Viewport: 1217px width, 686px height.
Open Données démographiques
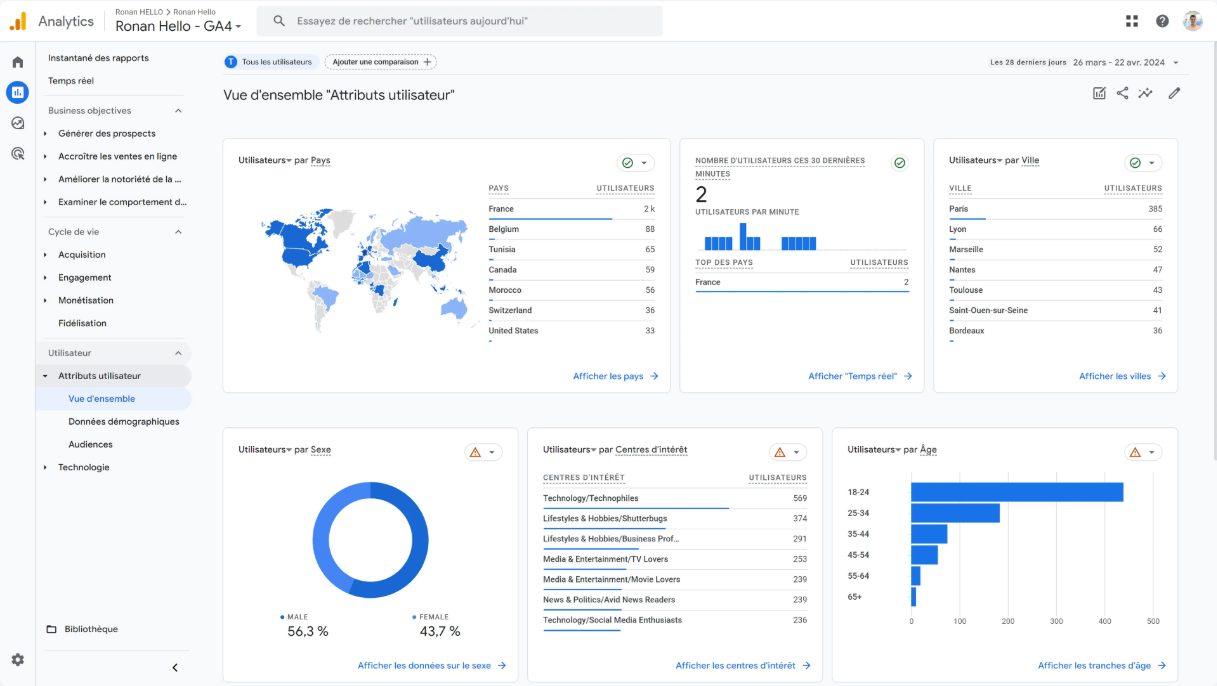point(124,422)
